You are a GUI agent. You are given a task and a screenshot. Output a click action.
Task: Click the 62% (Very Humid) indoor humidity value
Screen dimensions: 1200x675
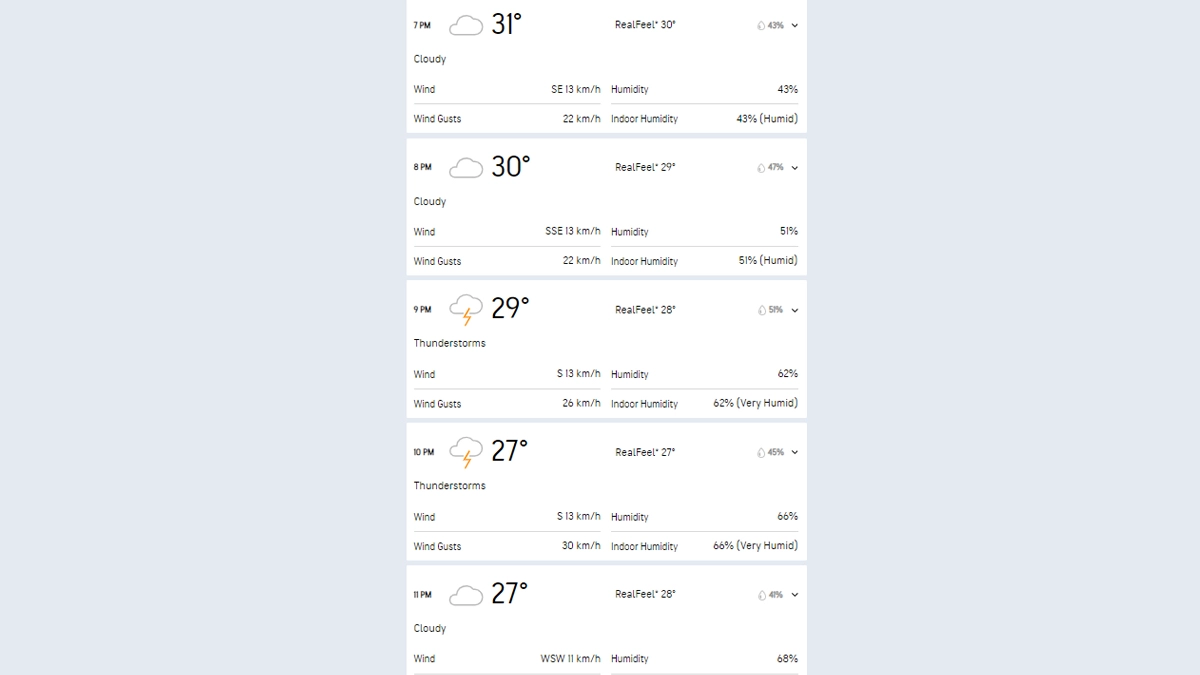[x=755, y=403]
